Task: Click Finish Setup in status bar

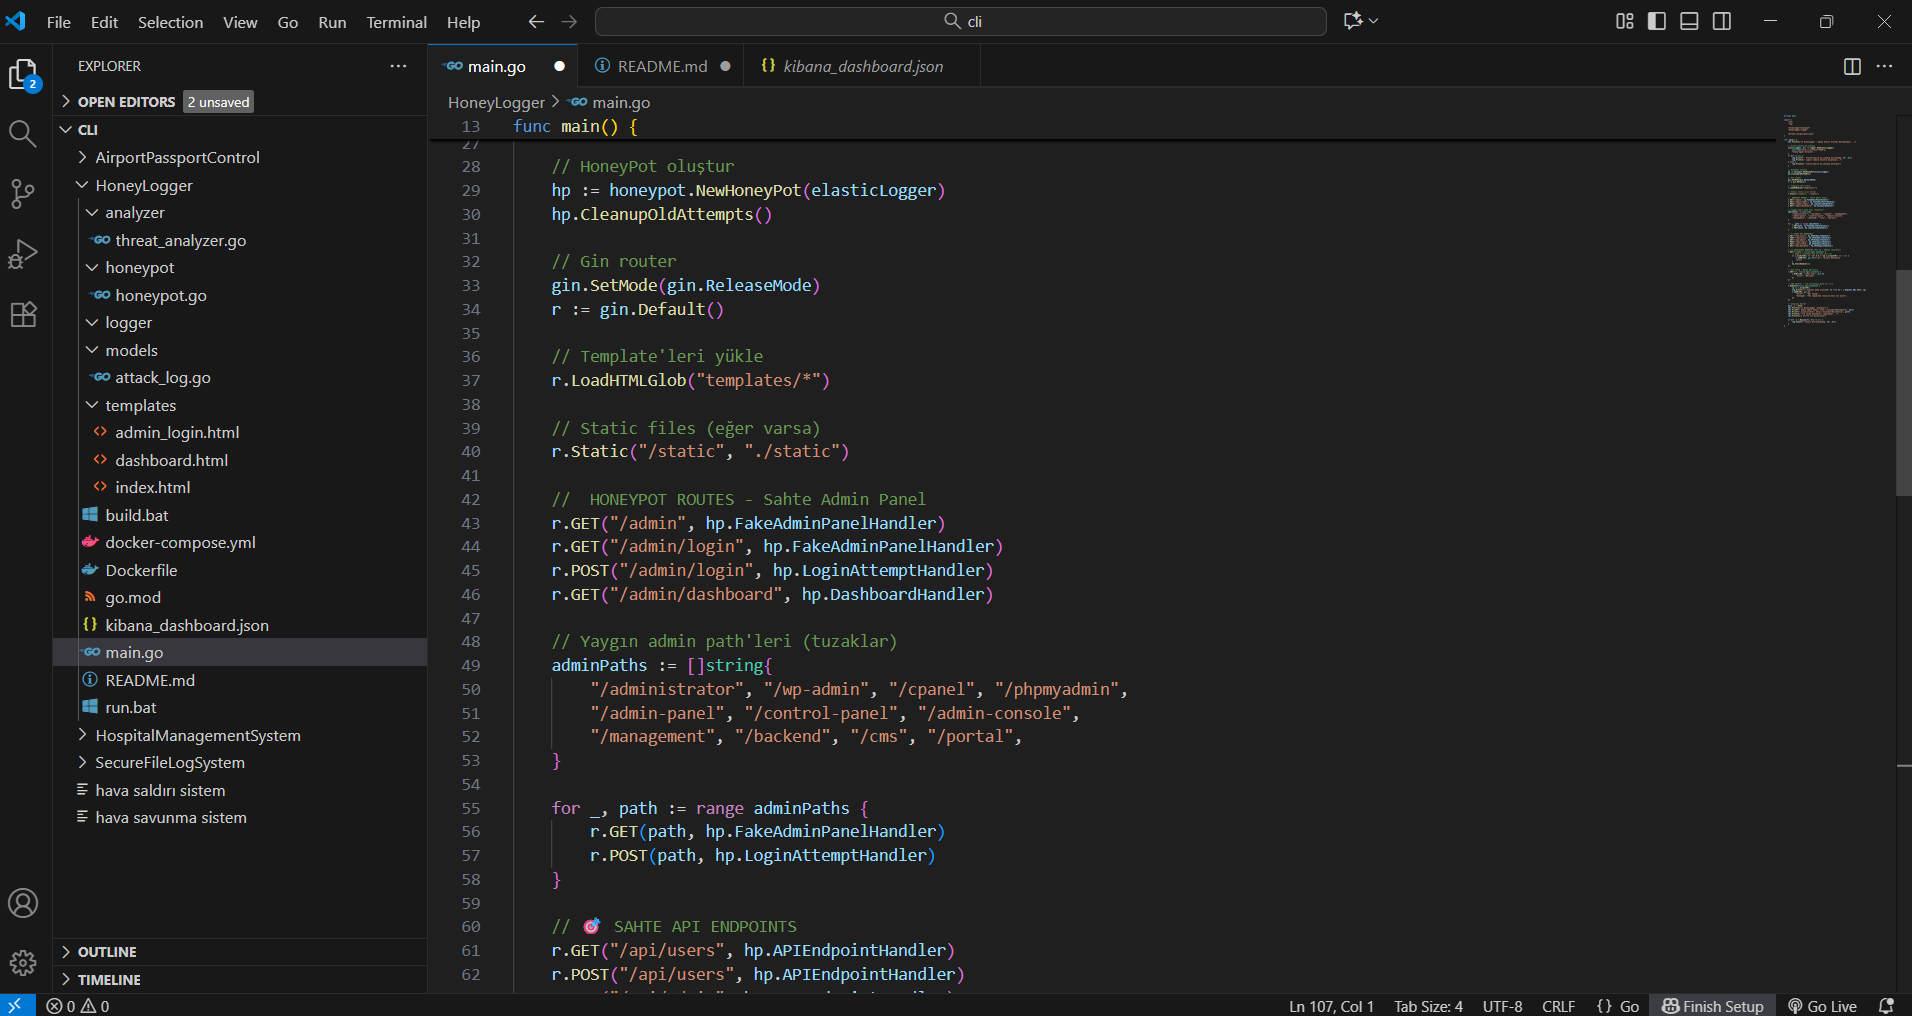Action: click(1713, 1006)
